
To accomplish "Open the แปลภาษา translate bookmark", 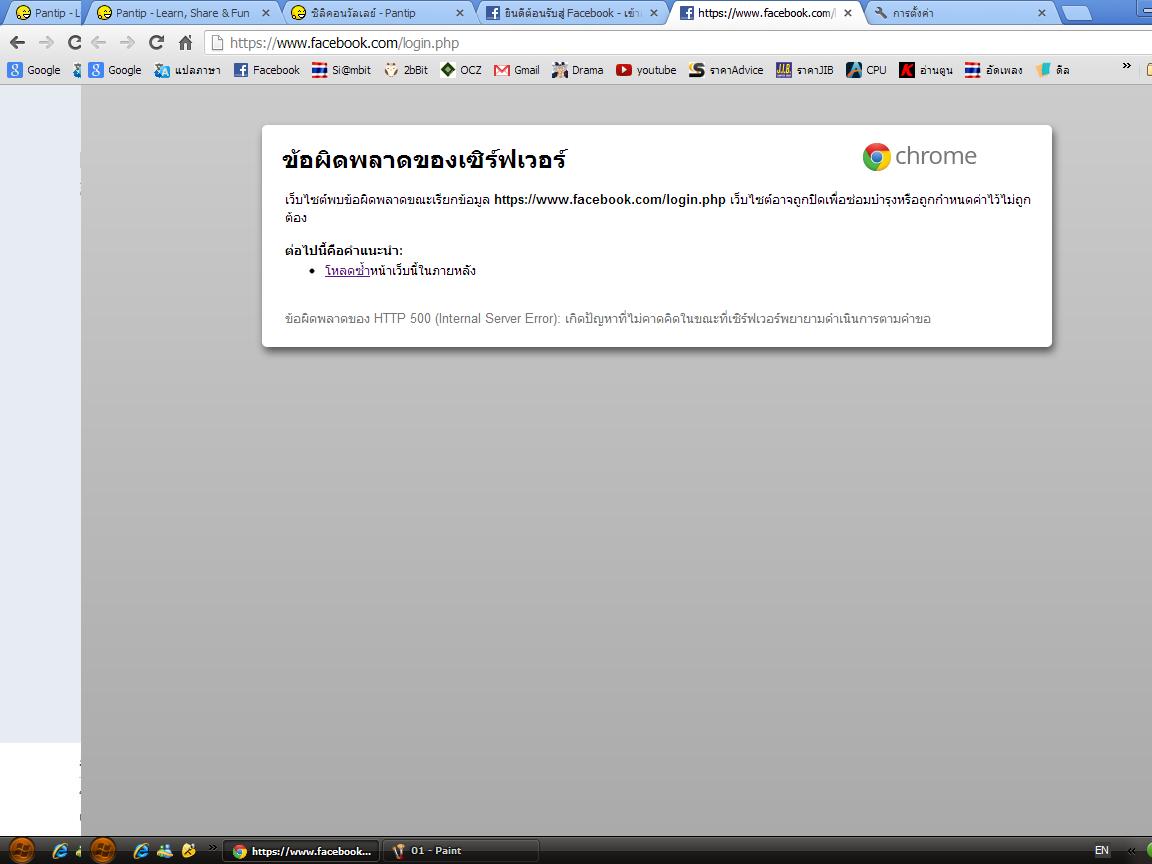I will pos(187,70).
